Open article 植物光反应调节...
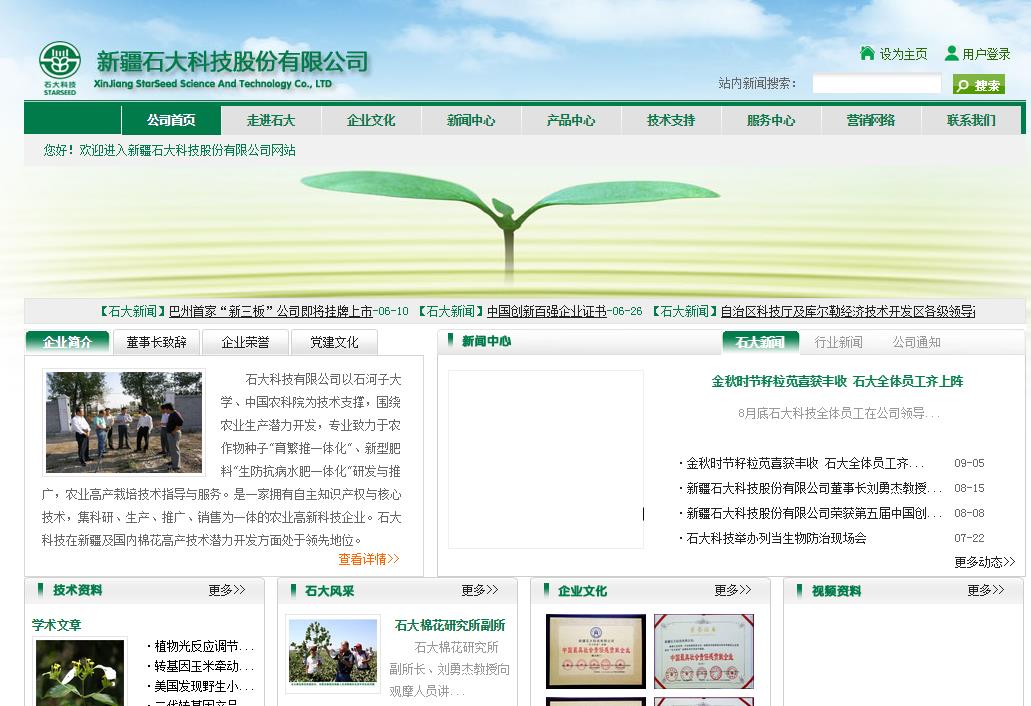The height and width of the screenshot is (706, 1031). 204,646
